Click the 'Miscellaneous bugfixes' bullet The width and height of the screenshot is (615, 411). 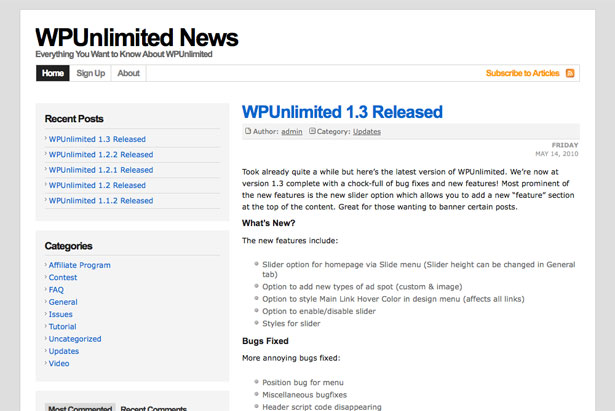tap(305, 395)
